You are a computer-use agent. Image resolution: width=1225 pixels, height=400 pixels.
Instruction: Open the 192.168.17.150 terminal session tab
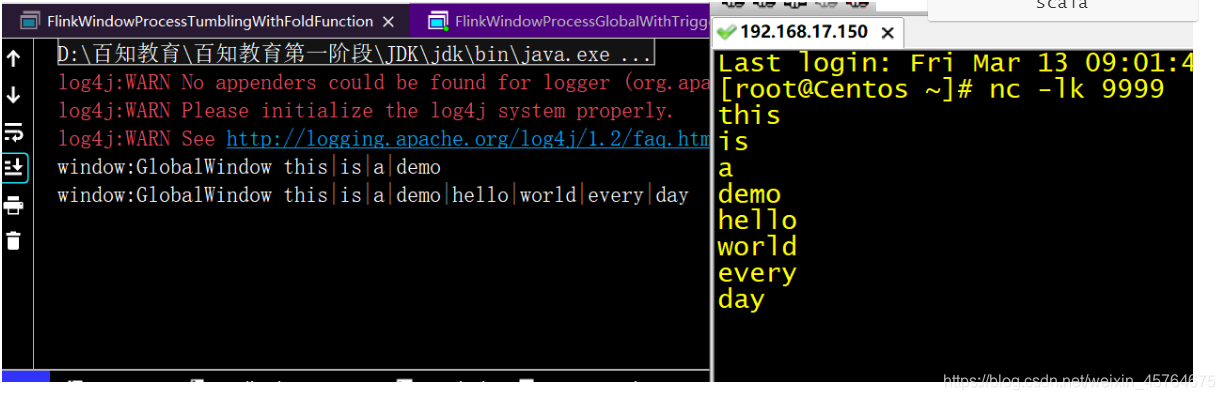coord(804,31)
